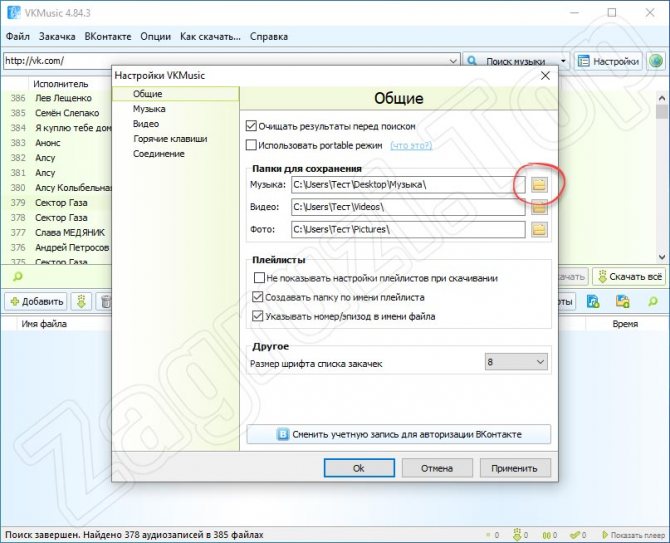The width and height of the screenshot is (670, 543).
Task: Click the Применить button
Action: pyautogui.click(x=515, y=468)
